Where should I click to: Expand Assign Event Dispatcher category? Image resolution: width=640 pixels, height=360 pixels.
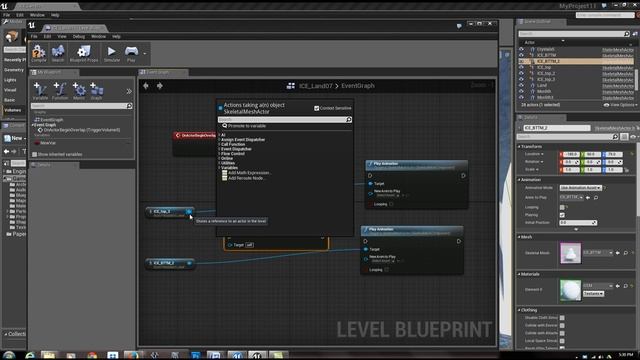[x=243, y=140]
